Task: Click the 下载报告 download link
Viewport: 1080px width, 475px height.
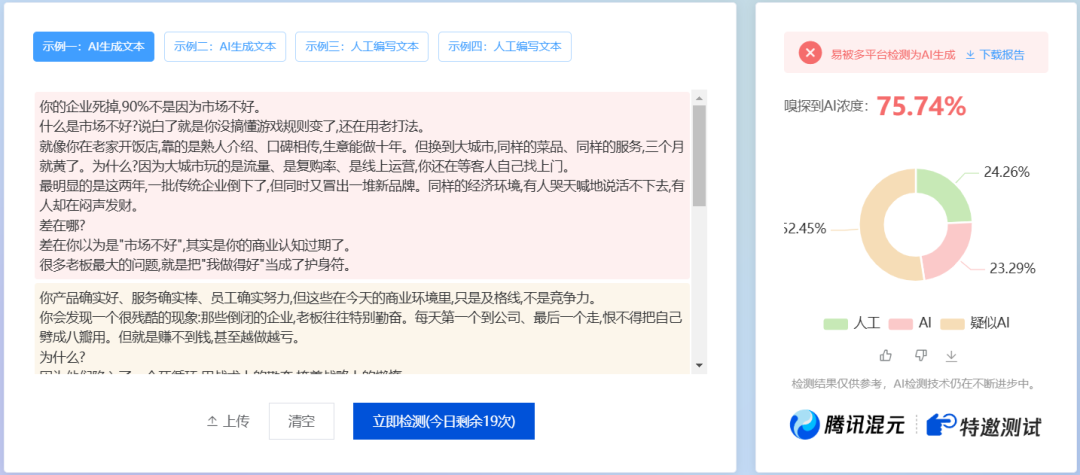Action: point(995,55)
